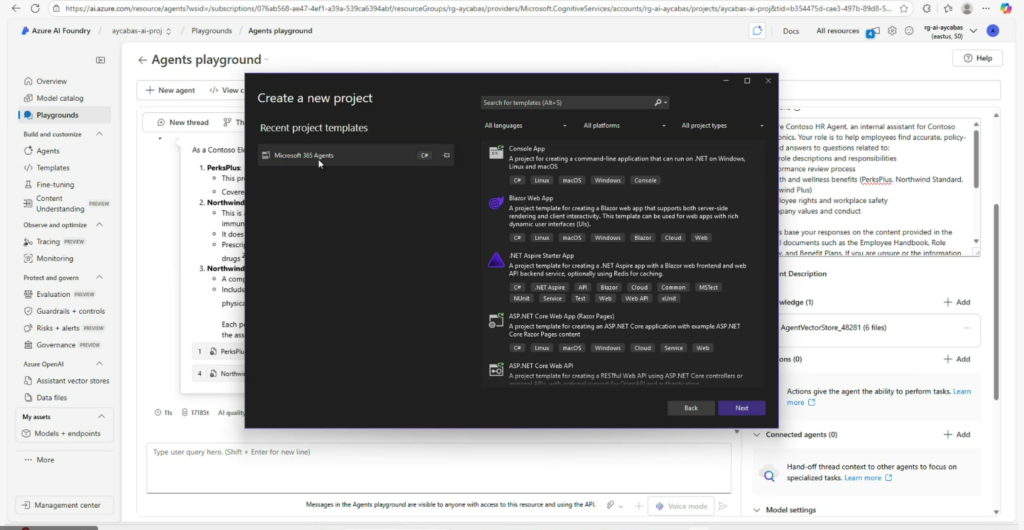
Task: Open Monitoring in sidebar
Action: (54, 258)
